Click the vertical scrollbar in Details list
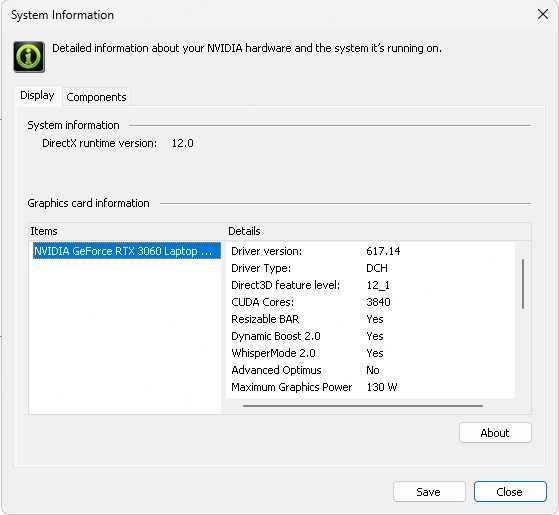The width and height of the screenshot is (559, 515). (x=523, y=284)
